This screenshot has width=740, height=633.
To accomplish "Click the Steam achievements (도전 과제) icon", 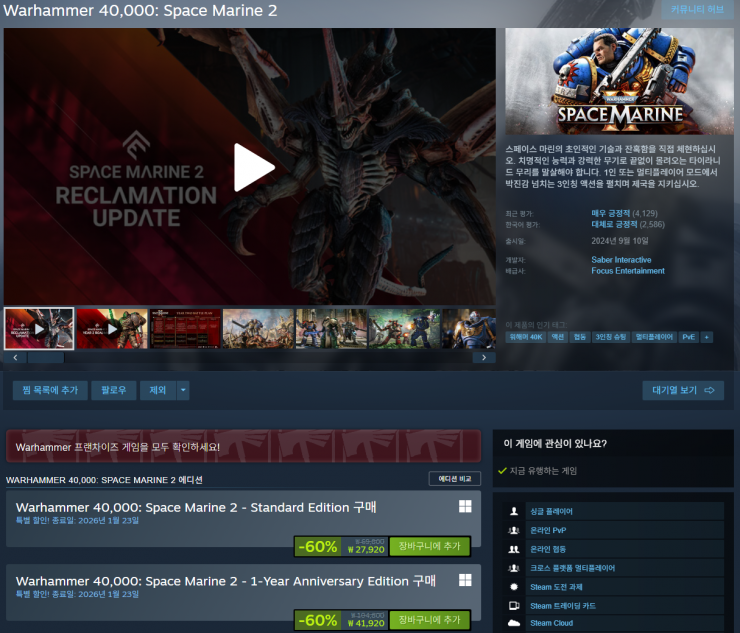I will point(514,586).
